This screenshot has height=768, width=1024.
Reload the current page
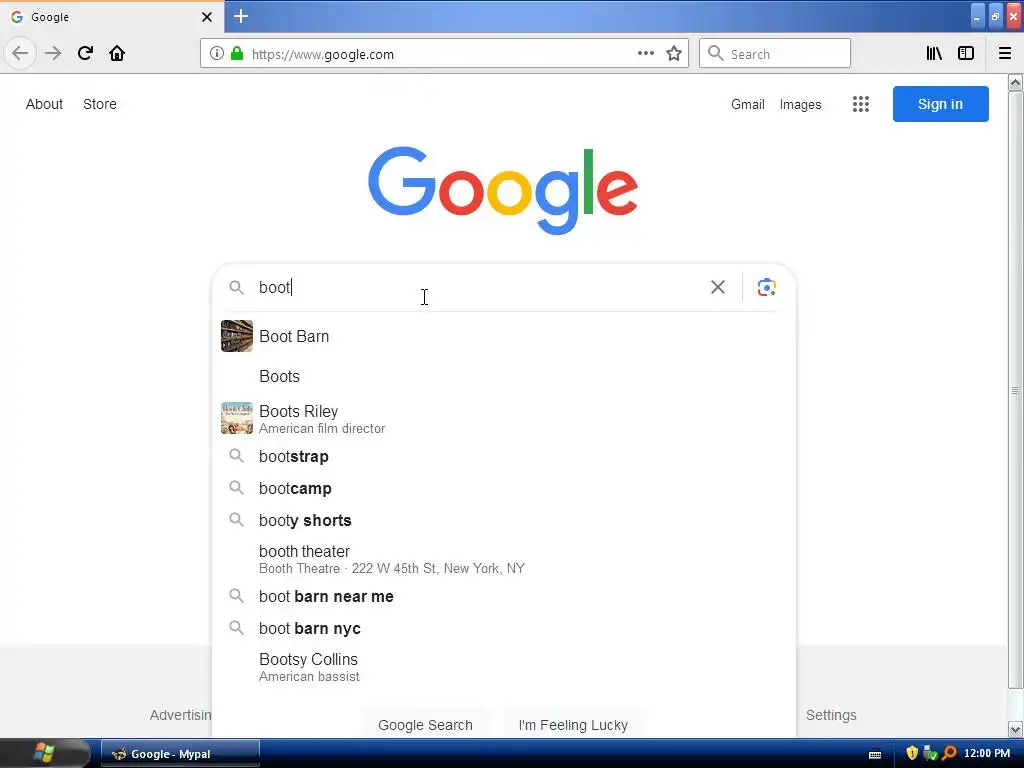click(85, 53)
